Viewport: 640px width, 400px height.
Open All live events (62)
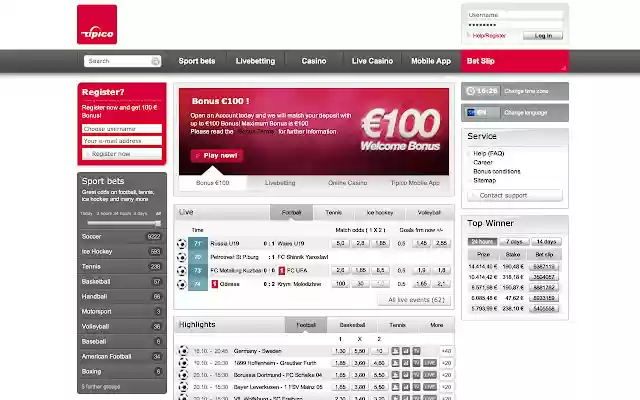tap(414, 300)
